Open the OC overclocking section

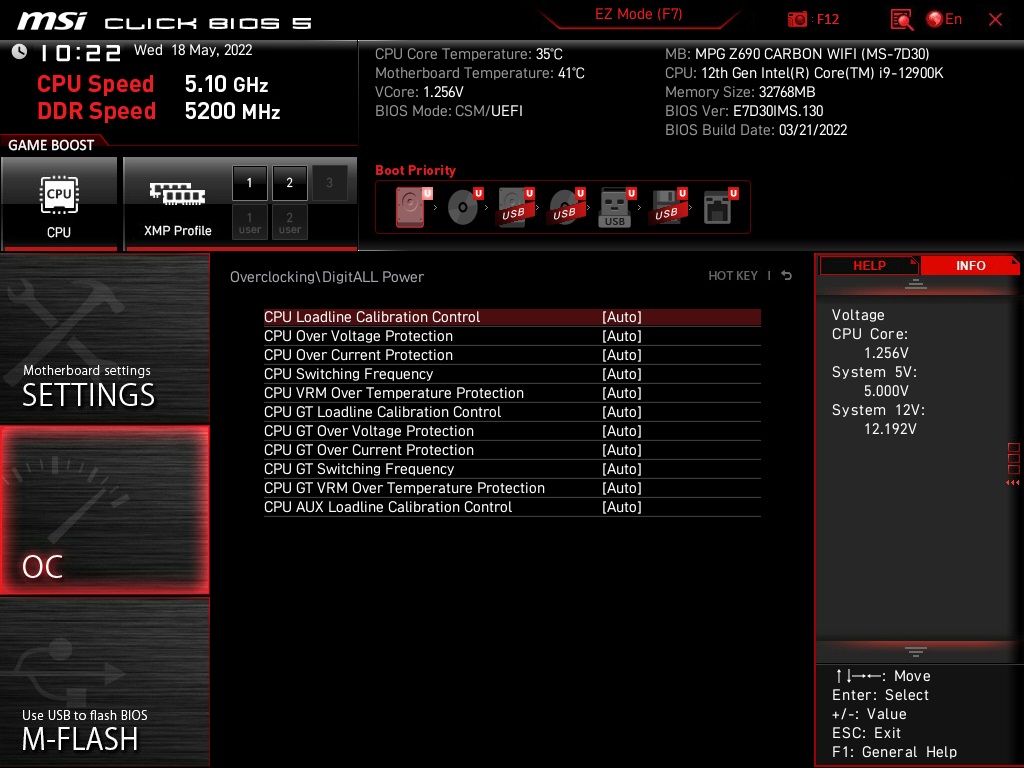pos(104,511)
